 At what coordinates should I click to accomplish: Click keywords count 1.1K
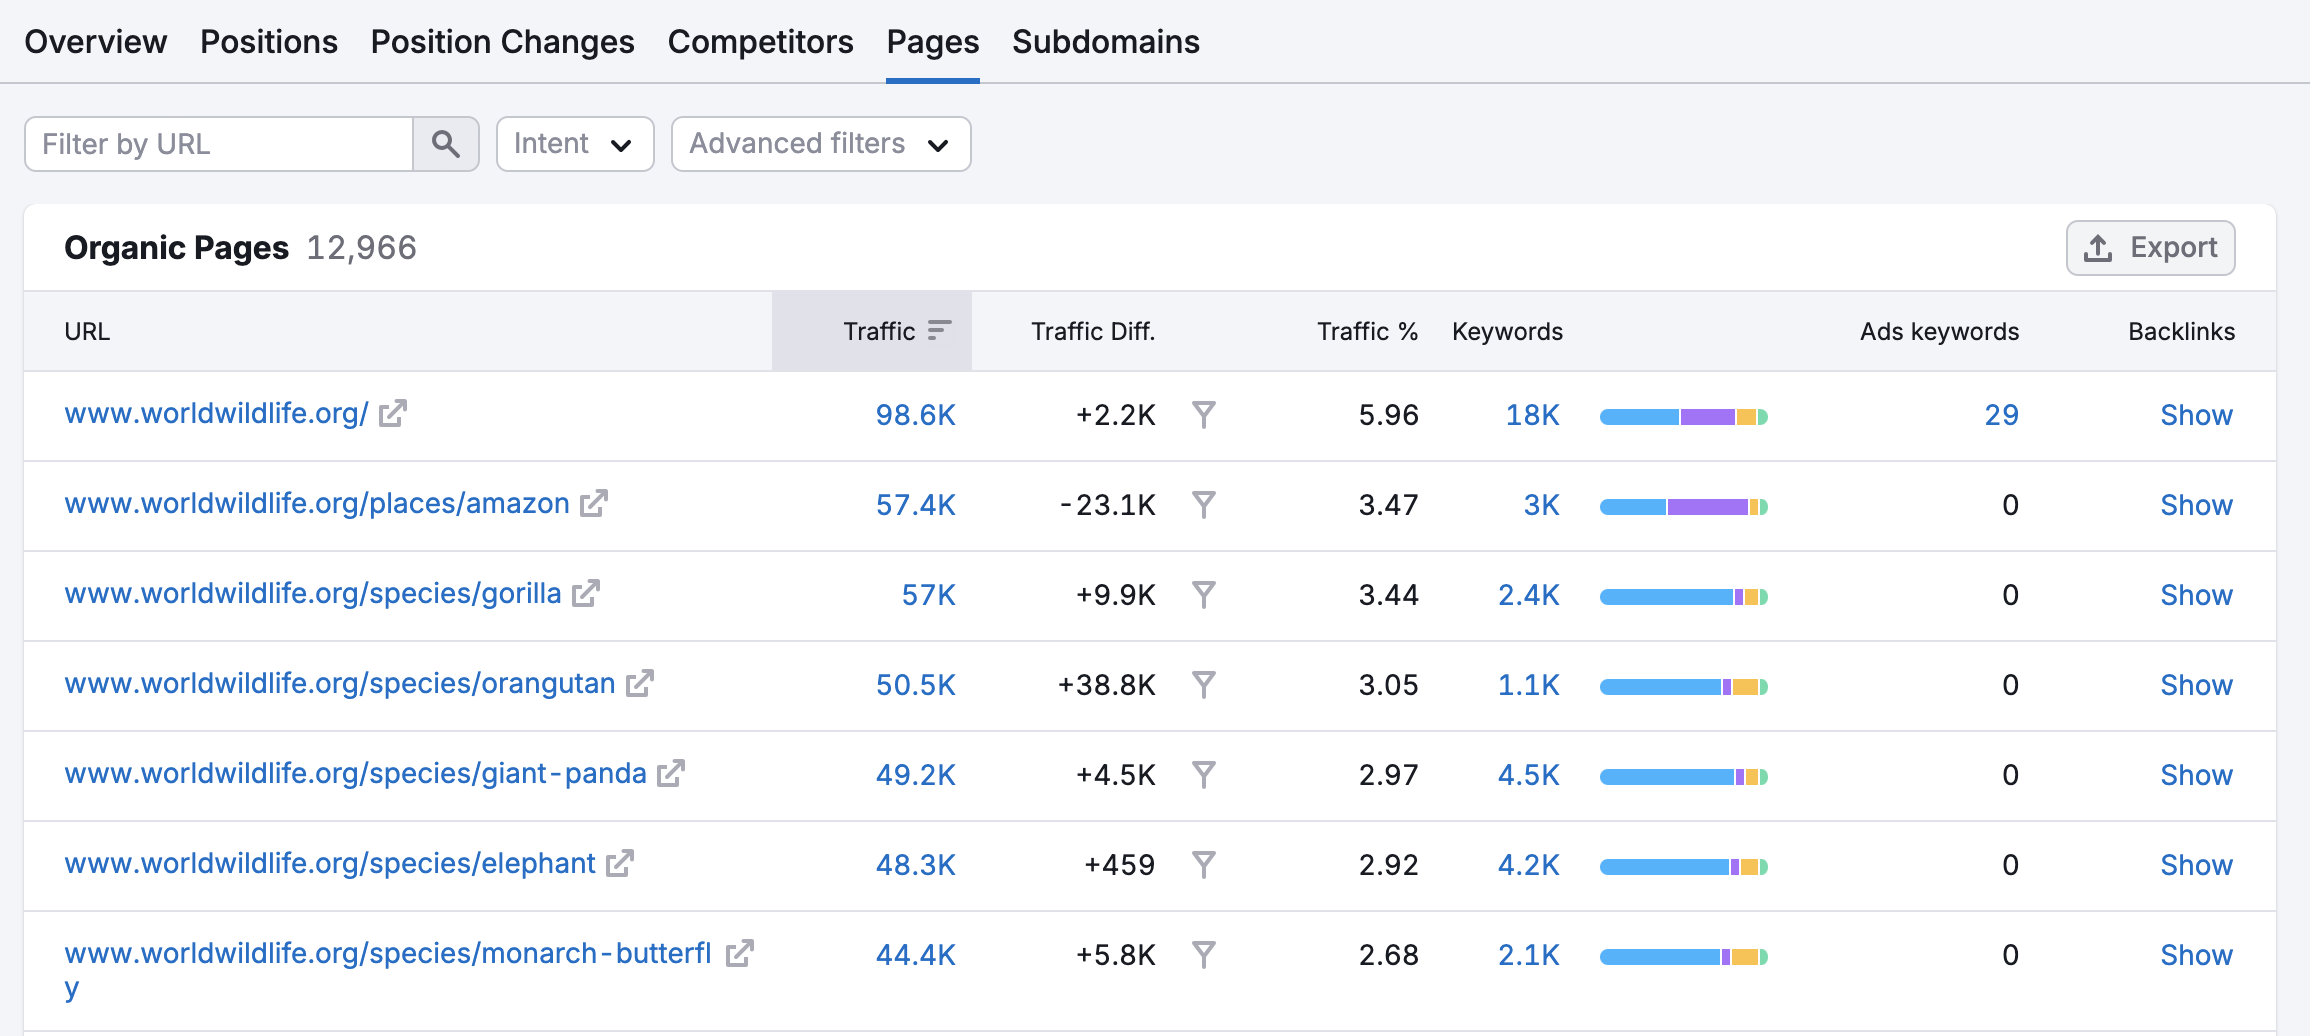coord(1529,685)
